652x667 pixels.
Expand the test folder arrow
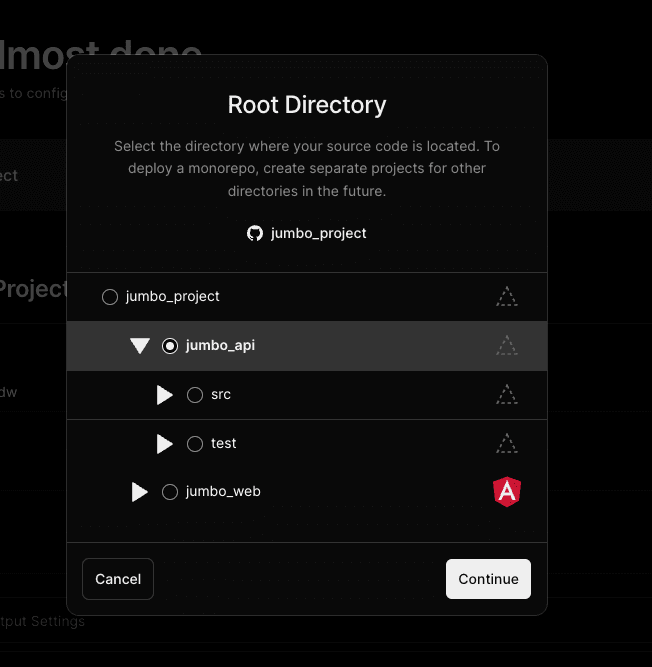[165, 443]
